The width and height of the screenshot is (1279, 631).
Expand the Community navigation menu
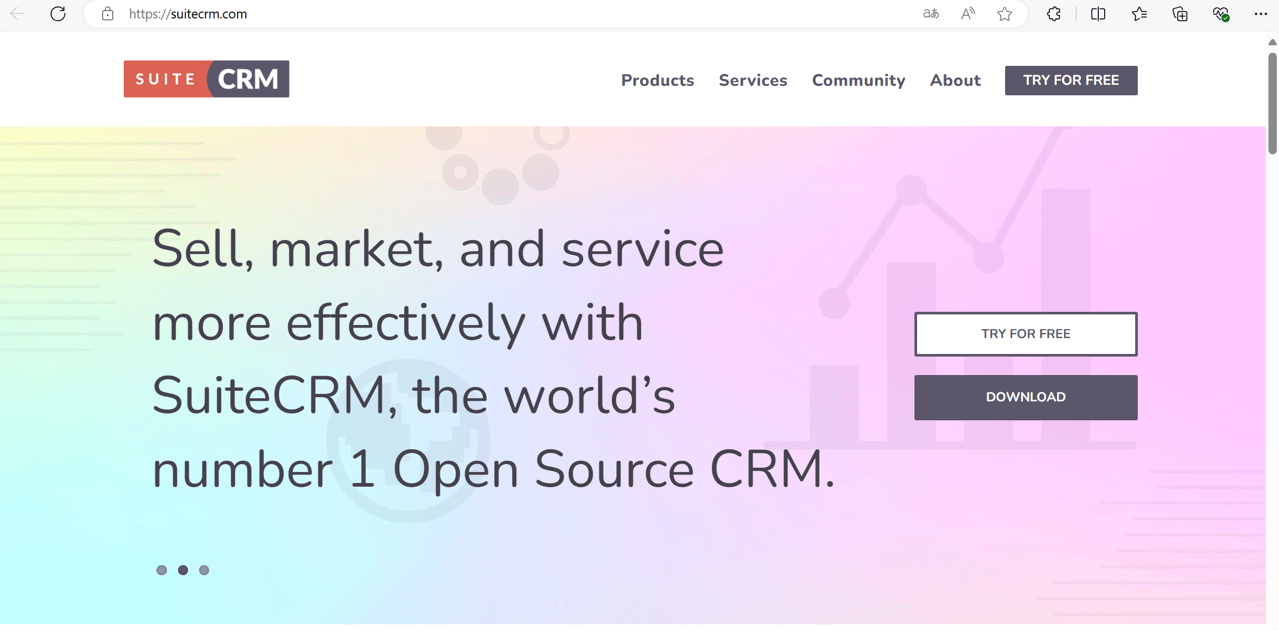click(858, 81)
